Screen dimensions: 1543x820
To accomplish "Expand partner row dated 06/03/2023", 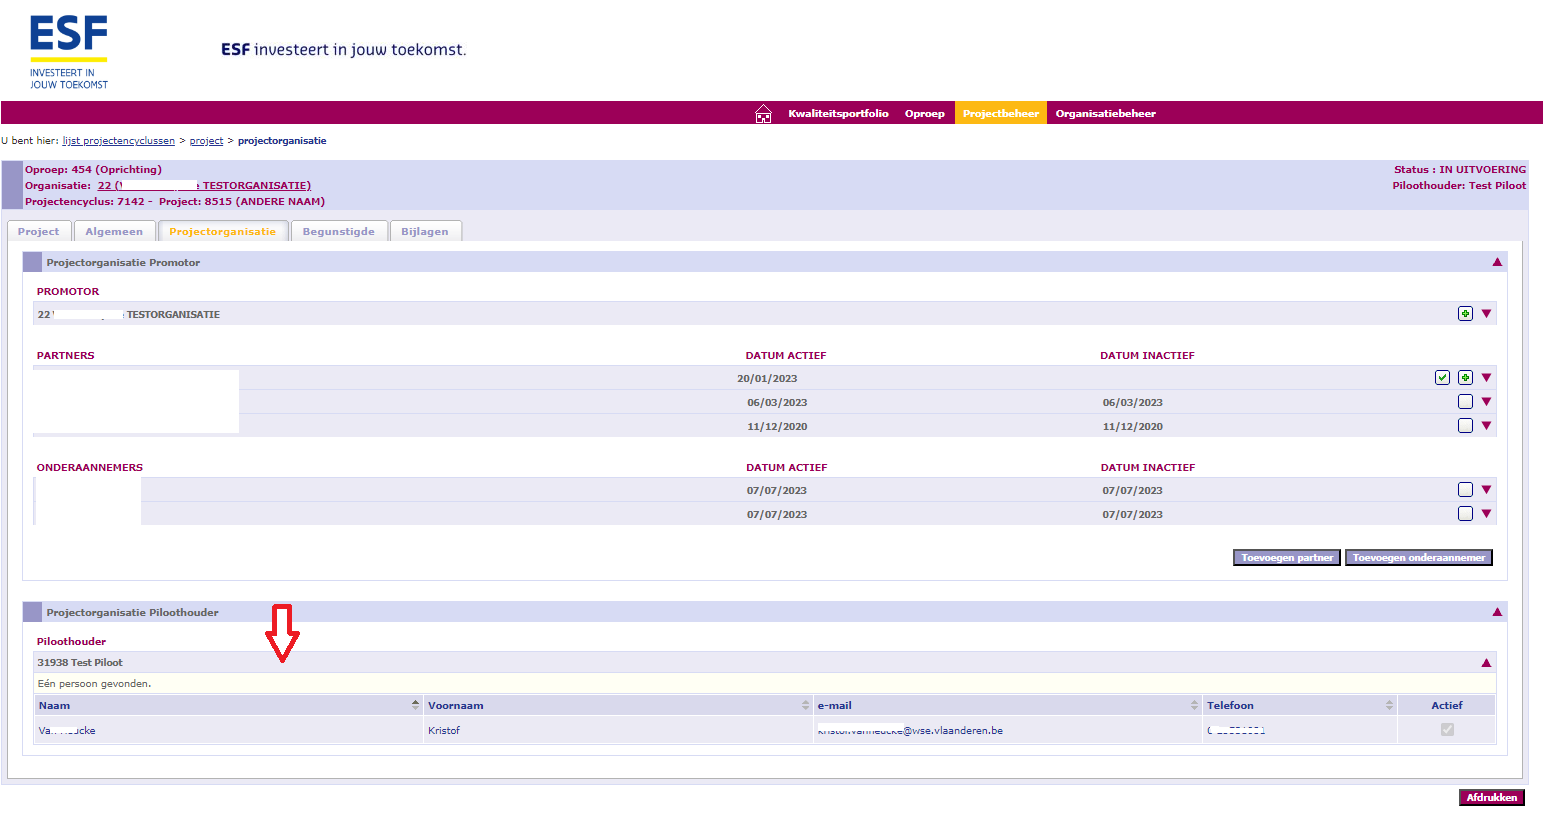I will 1486,402.
